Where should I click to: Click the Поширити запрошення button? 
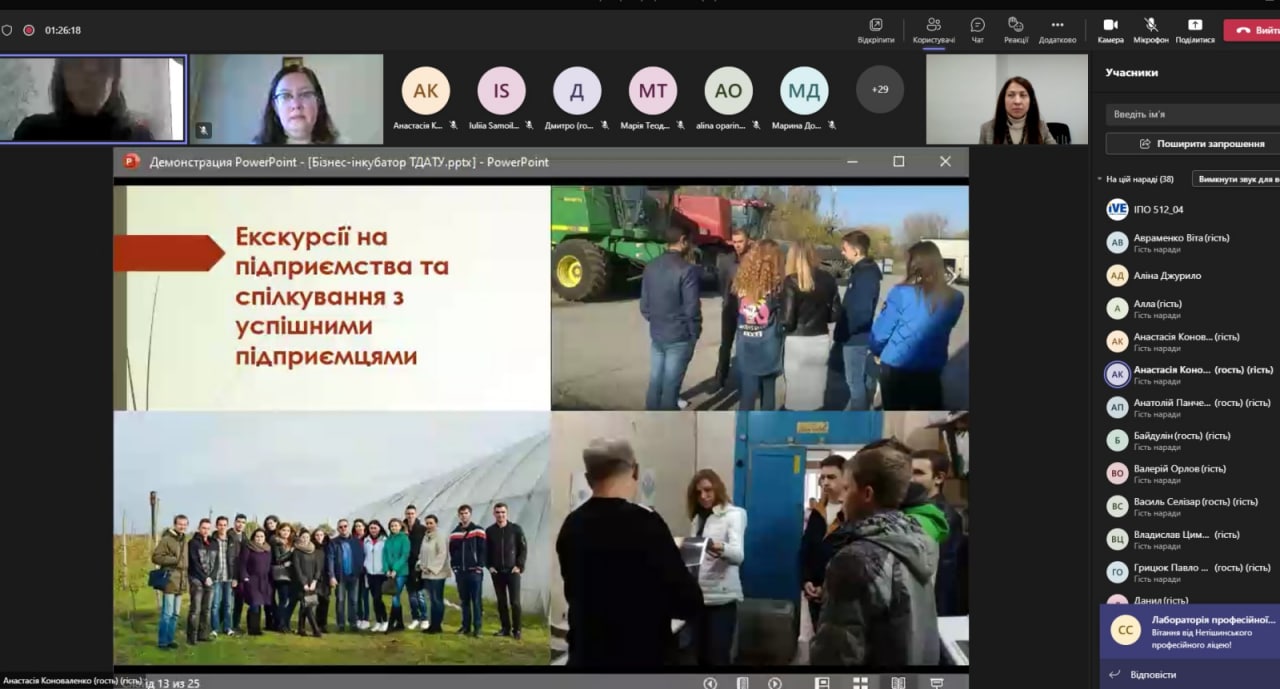[1193, 144]
